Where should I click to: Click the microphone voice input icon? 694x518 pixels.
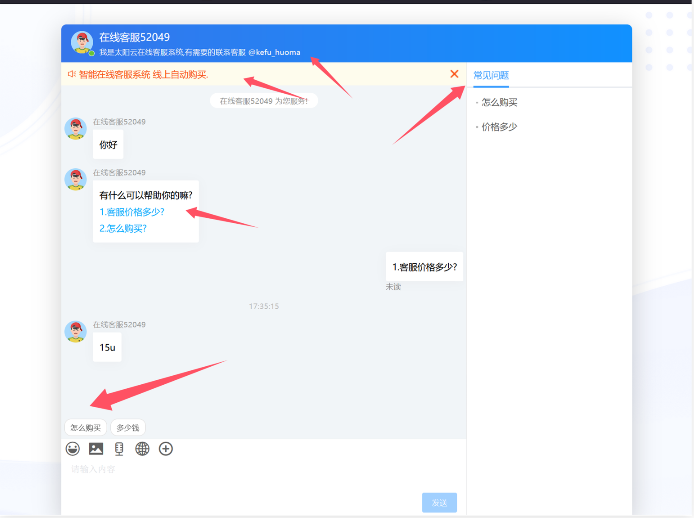[x=119, y=449]
